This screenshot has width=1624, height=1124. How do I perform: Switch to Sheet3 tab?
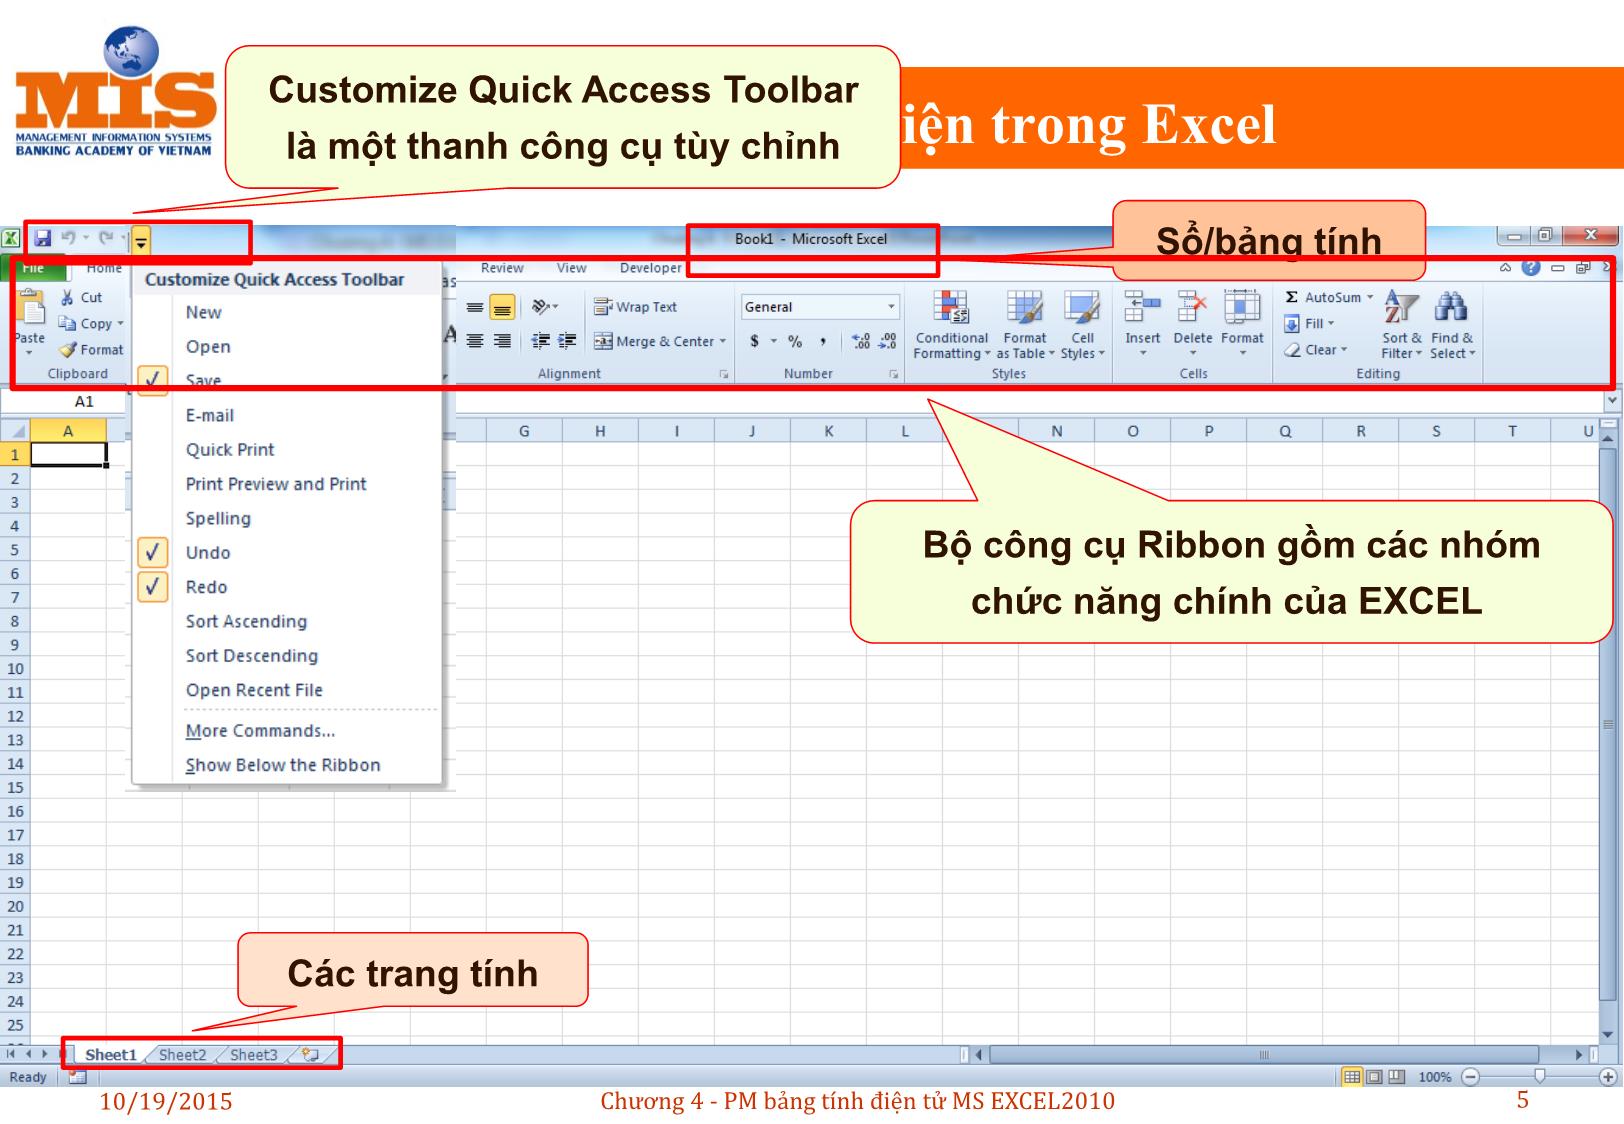tap(254, 1054)
